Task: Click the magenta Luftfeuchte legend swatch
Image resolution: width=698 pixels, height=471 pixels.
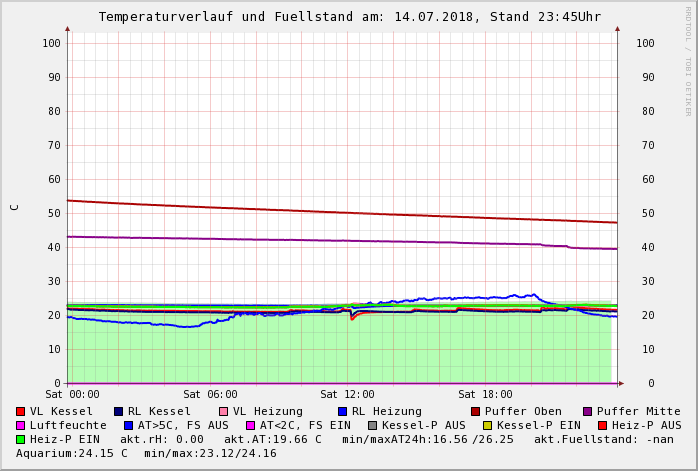Action: pos(21,426)
